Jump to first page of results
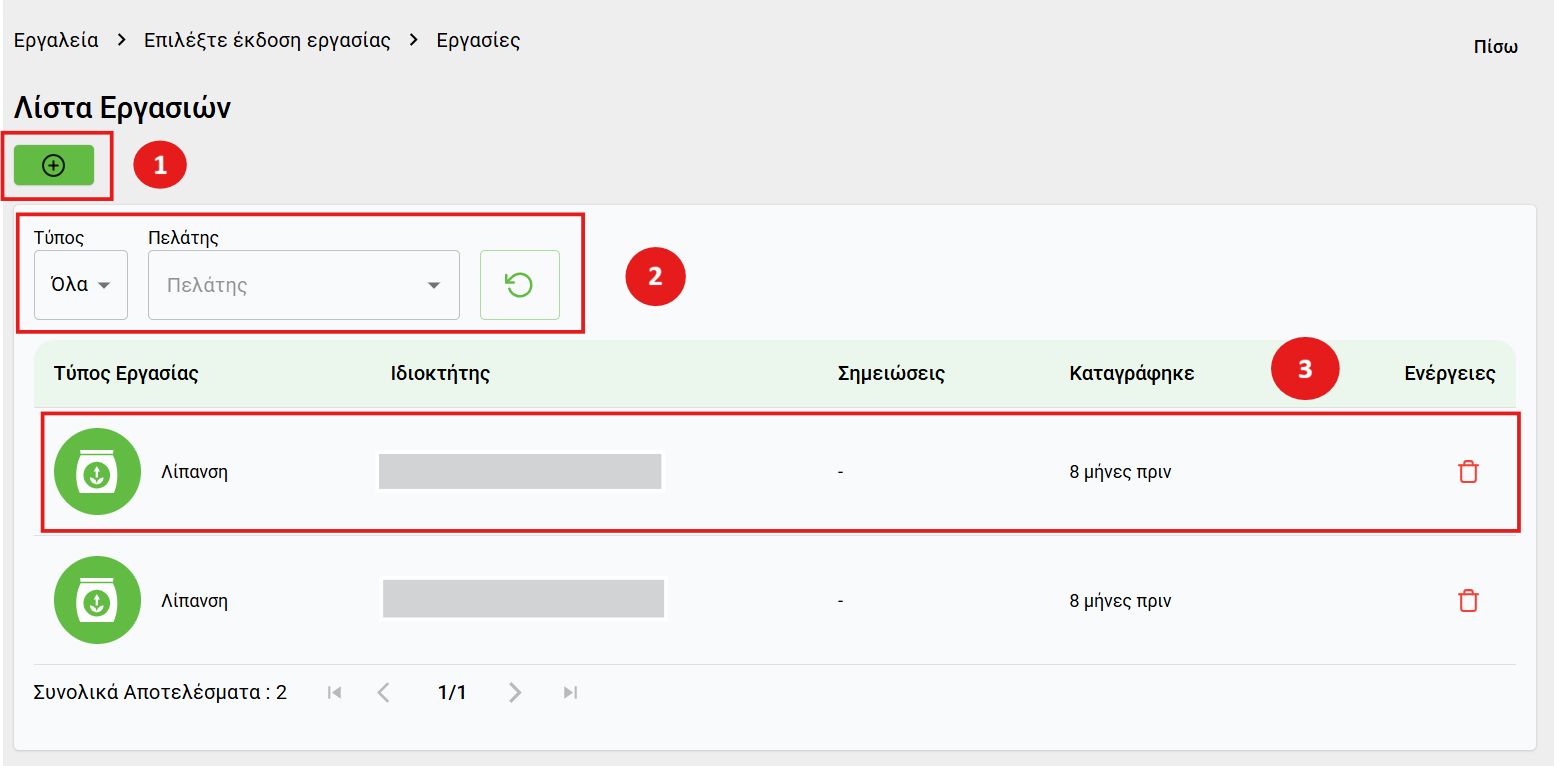The image size is (1554, 766). (x=335, y=692)
